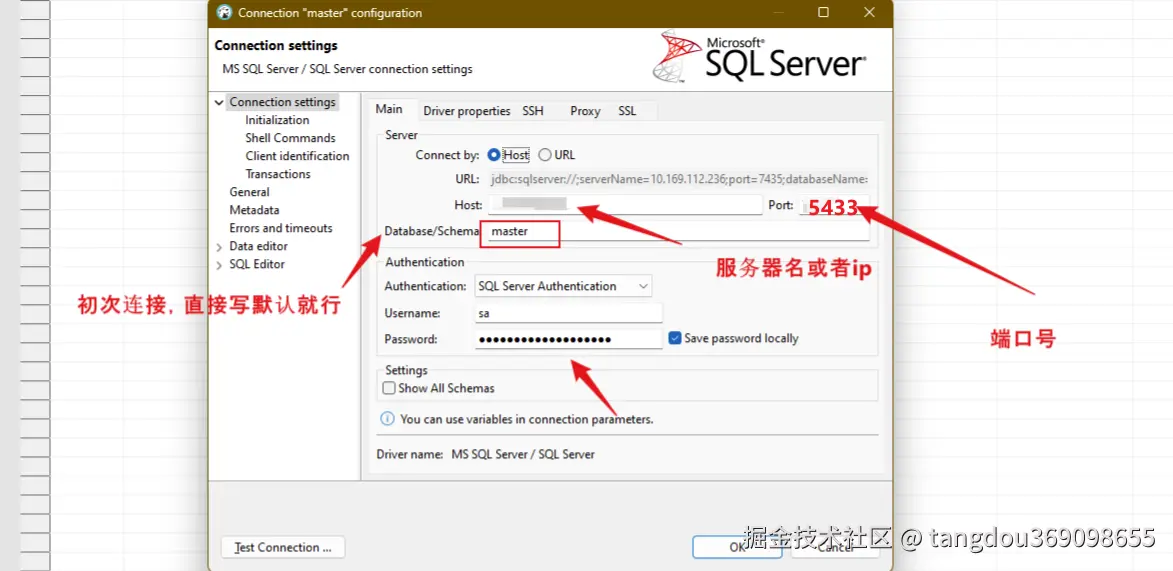Click the Username field containing sa
Screen dimensions: 1173x571
(x=569, y=313)
